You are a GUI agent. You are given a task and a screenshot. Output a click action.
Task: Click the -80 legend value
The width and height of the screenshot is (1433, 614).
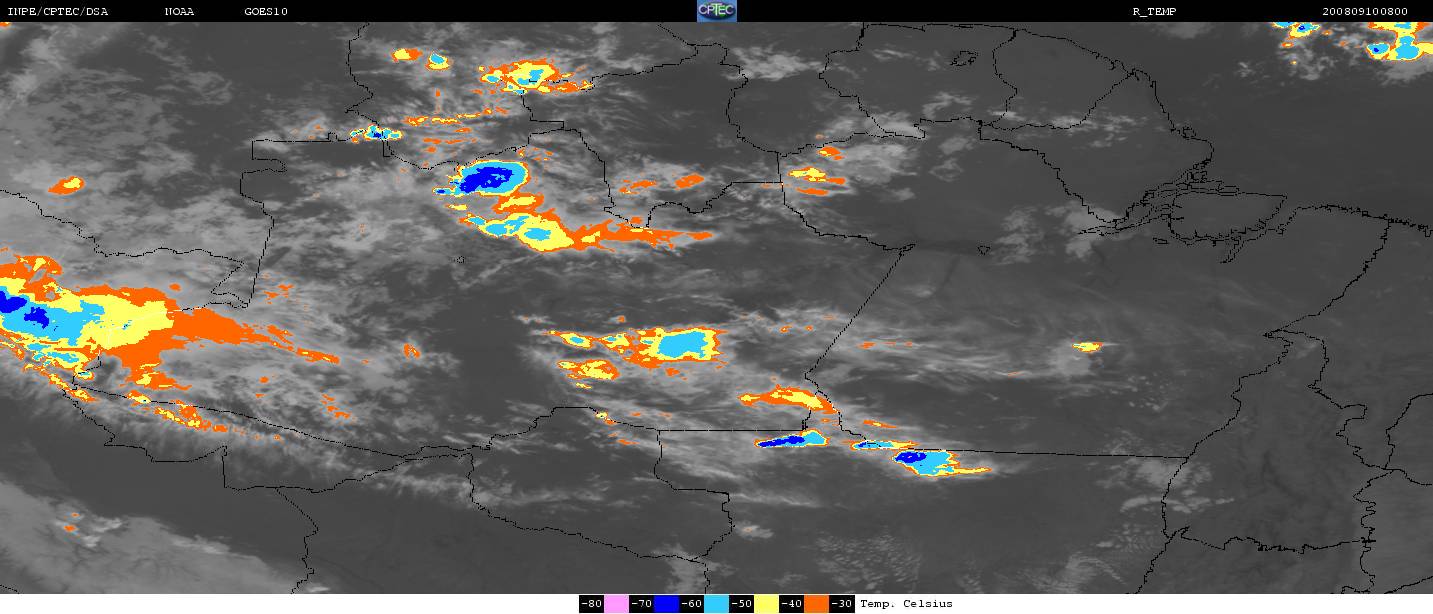(x=591, y=604)
